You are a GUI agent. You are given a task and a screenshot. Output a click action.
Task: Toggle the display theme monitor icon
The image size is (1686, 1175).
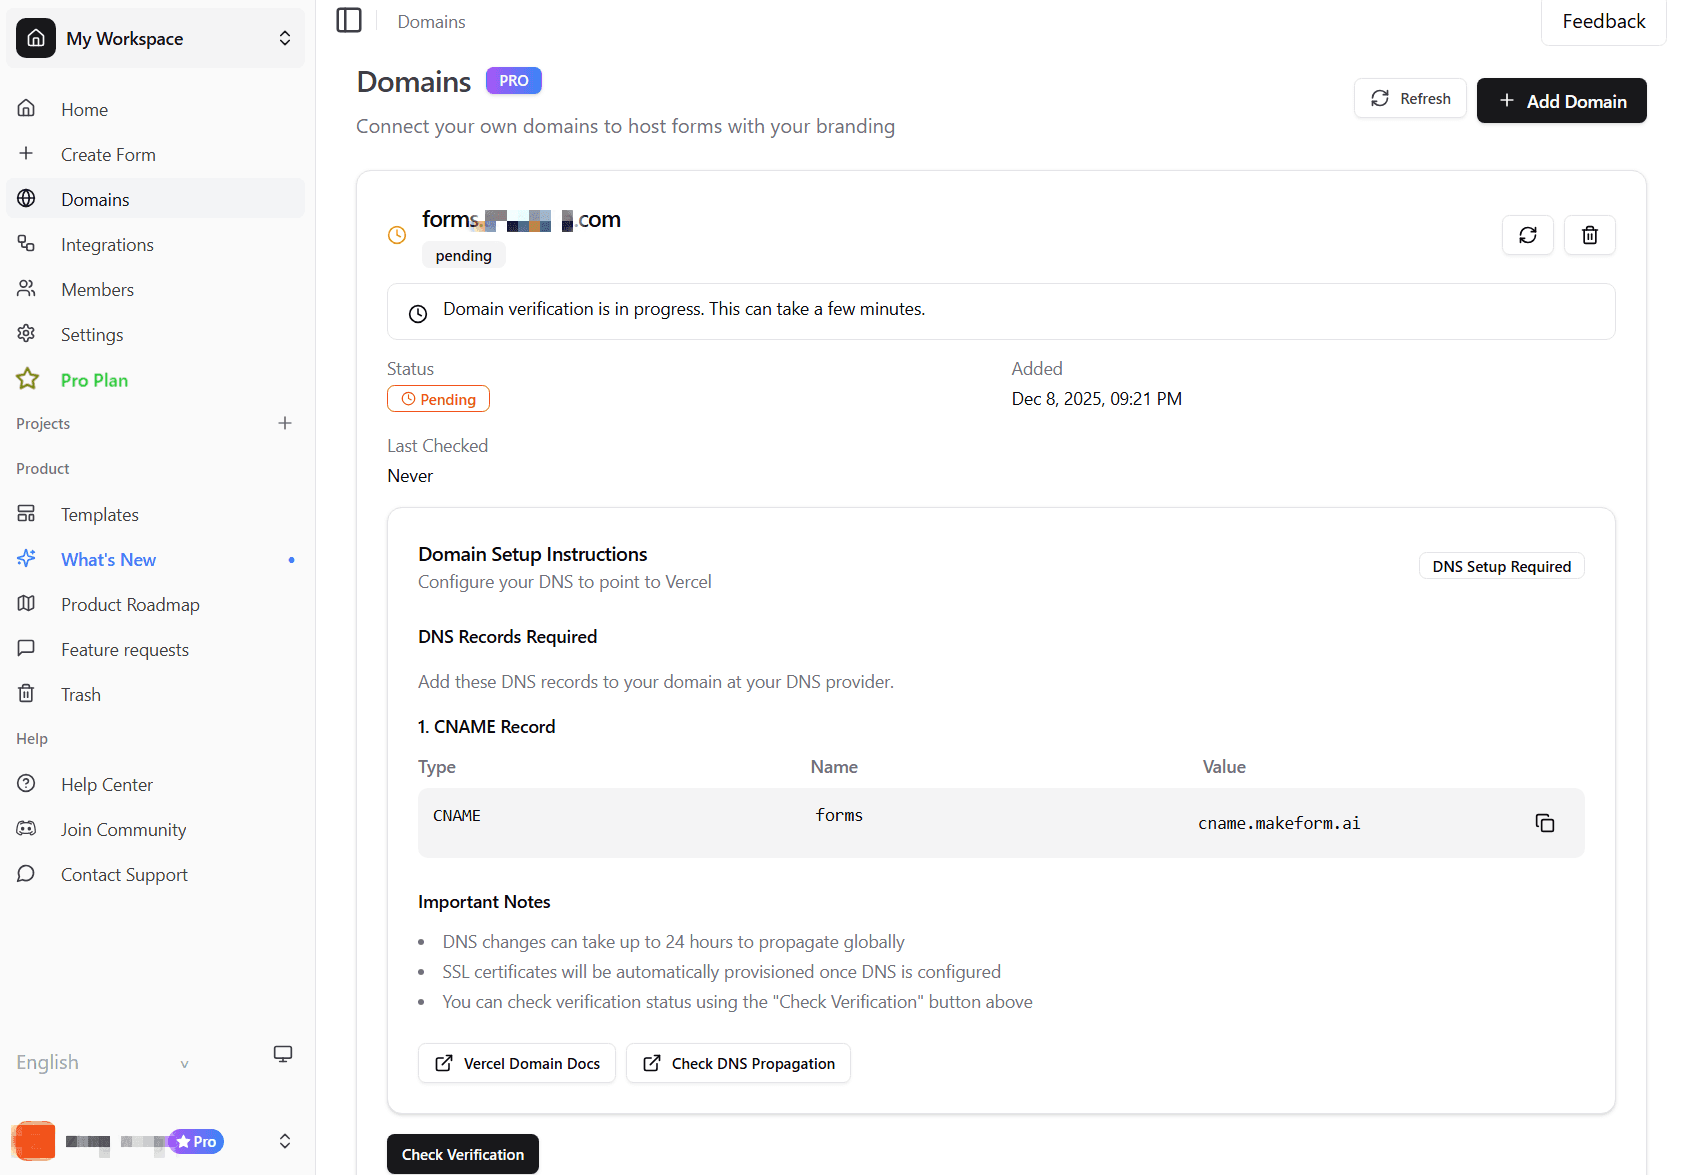click(283, 1054)
